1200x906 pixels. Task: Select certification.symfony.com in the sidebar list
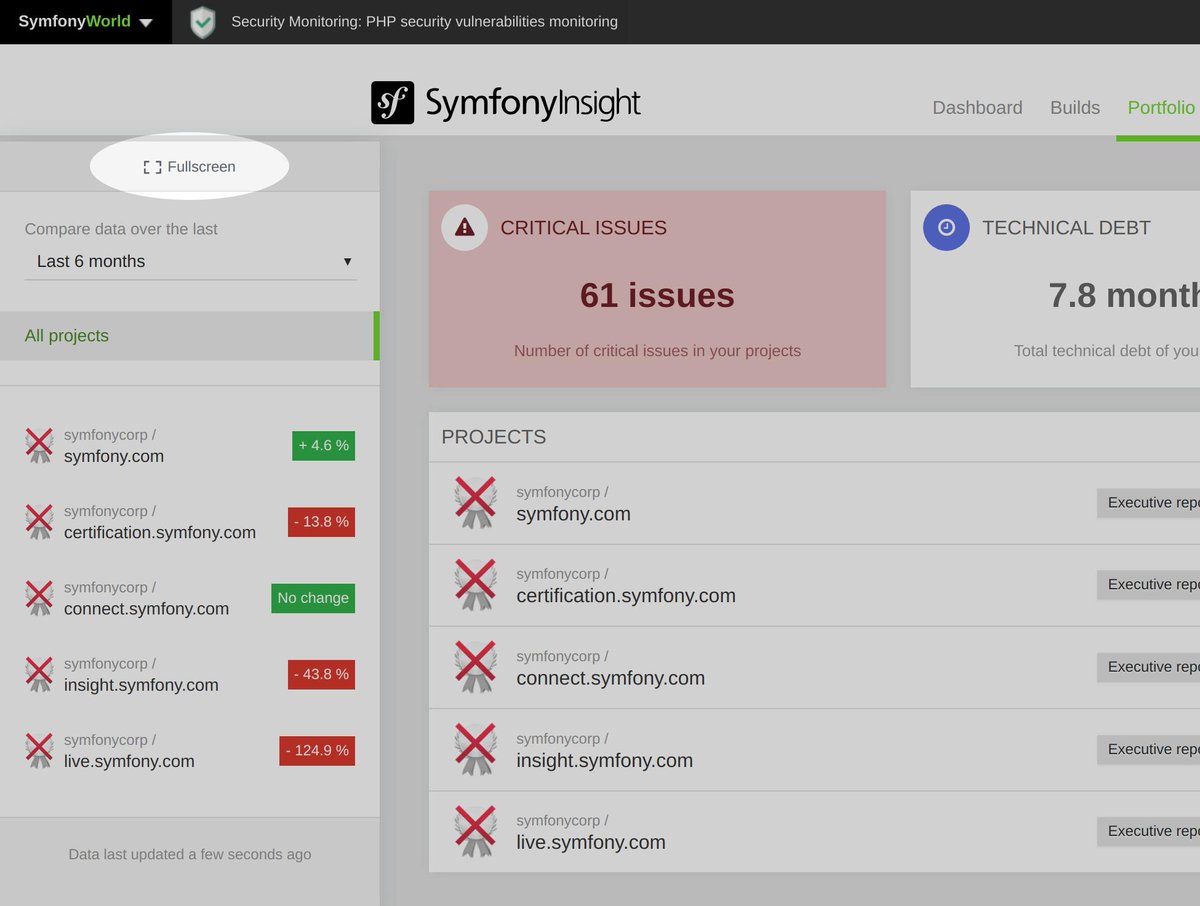click(x=160, y=532)
